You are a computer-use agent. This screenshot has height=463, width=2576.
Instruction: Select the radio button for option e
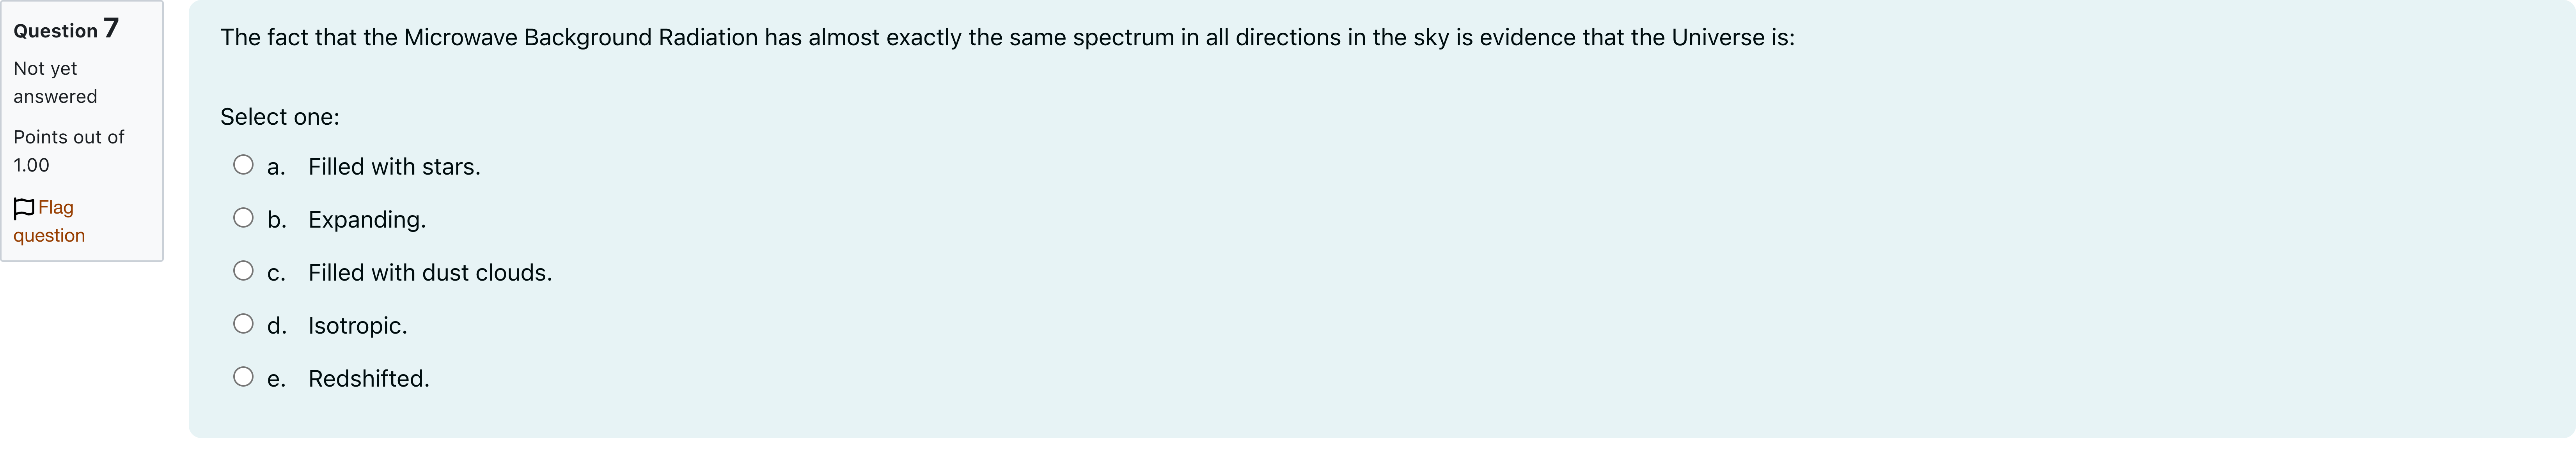click(x=243, y=377)
